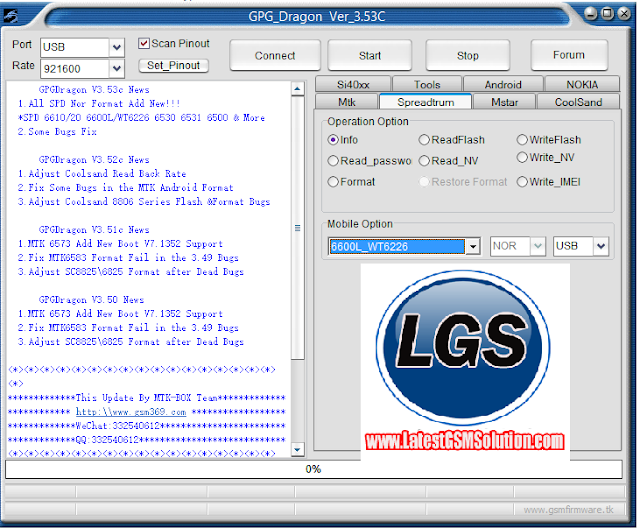
Task: Expand the 6600L_WT6226 model dropdown
Action: [x=473, y=246]
